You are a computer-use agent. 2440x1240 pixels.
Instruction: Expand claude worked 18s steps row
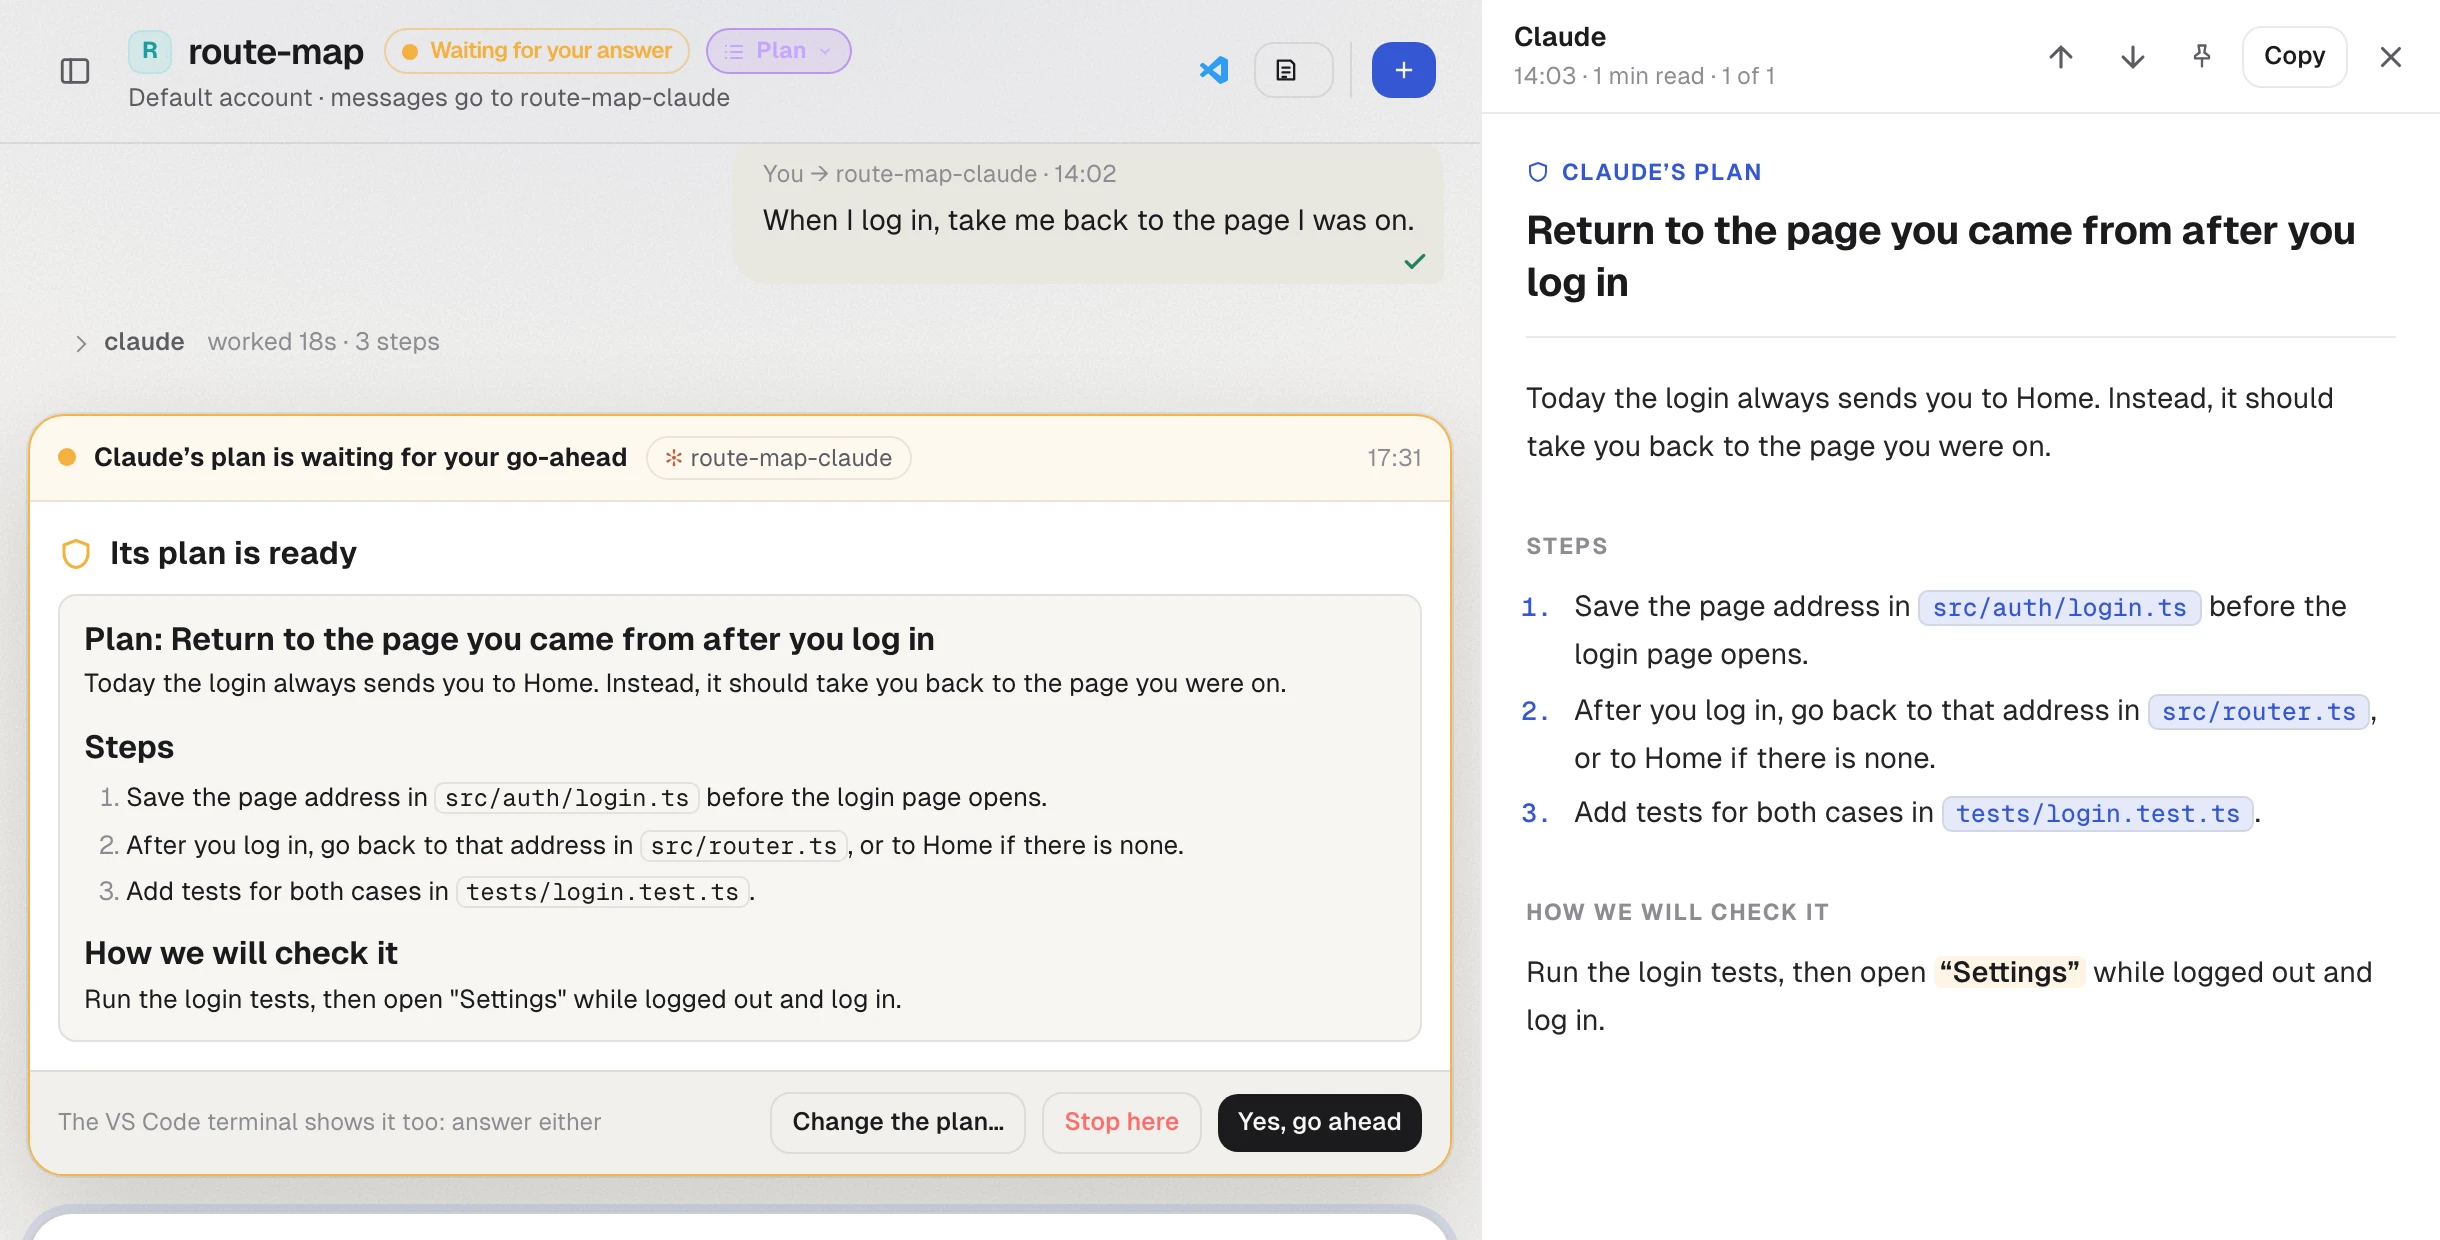(x=258, y=342)
